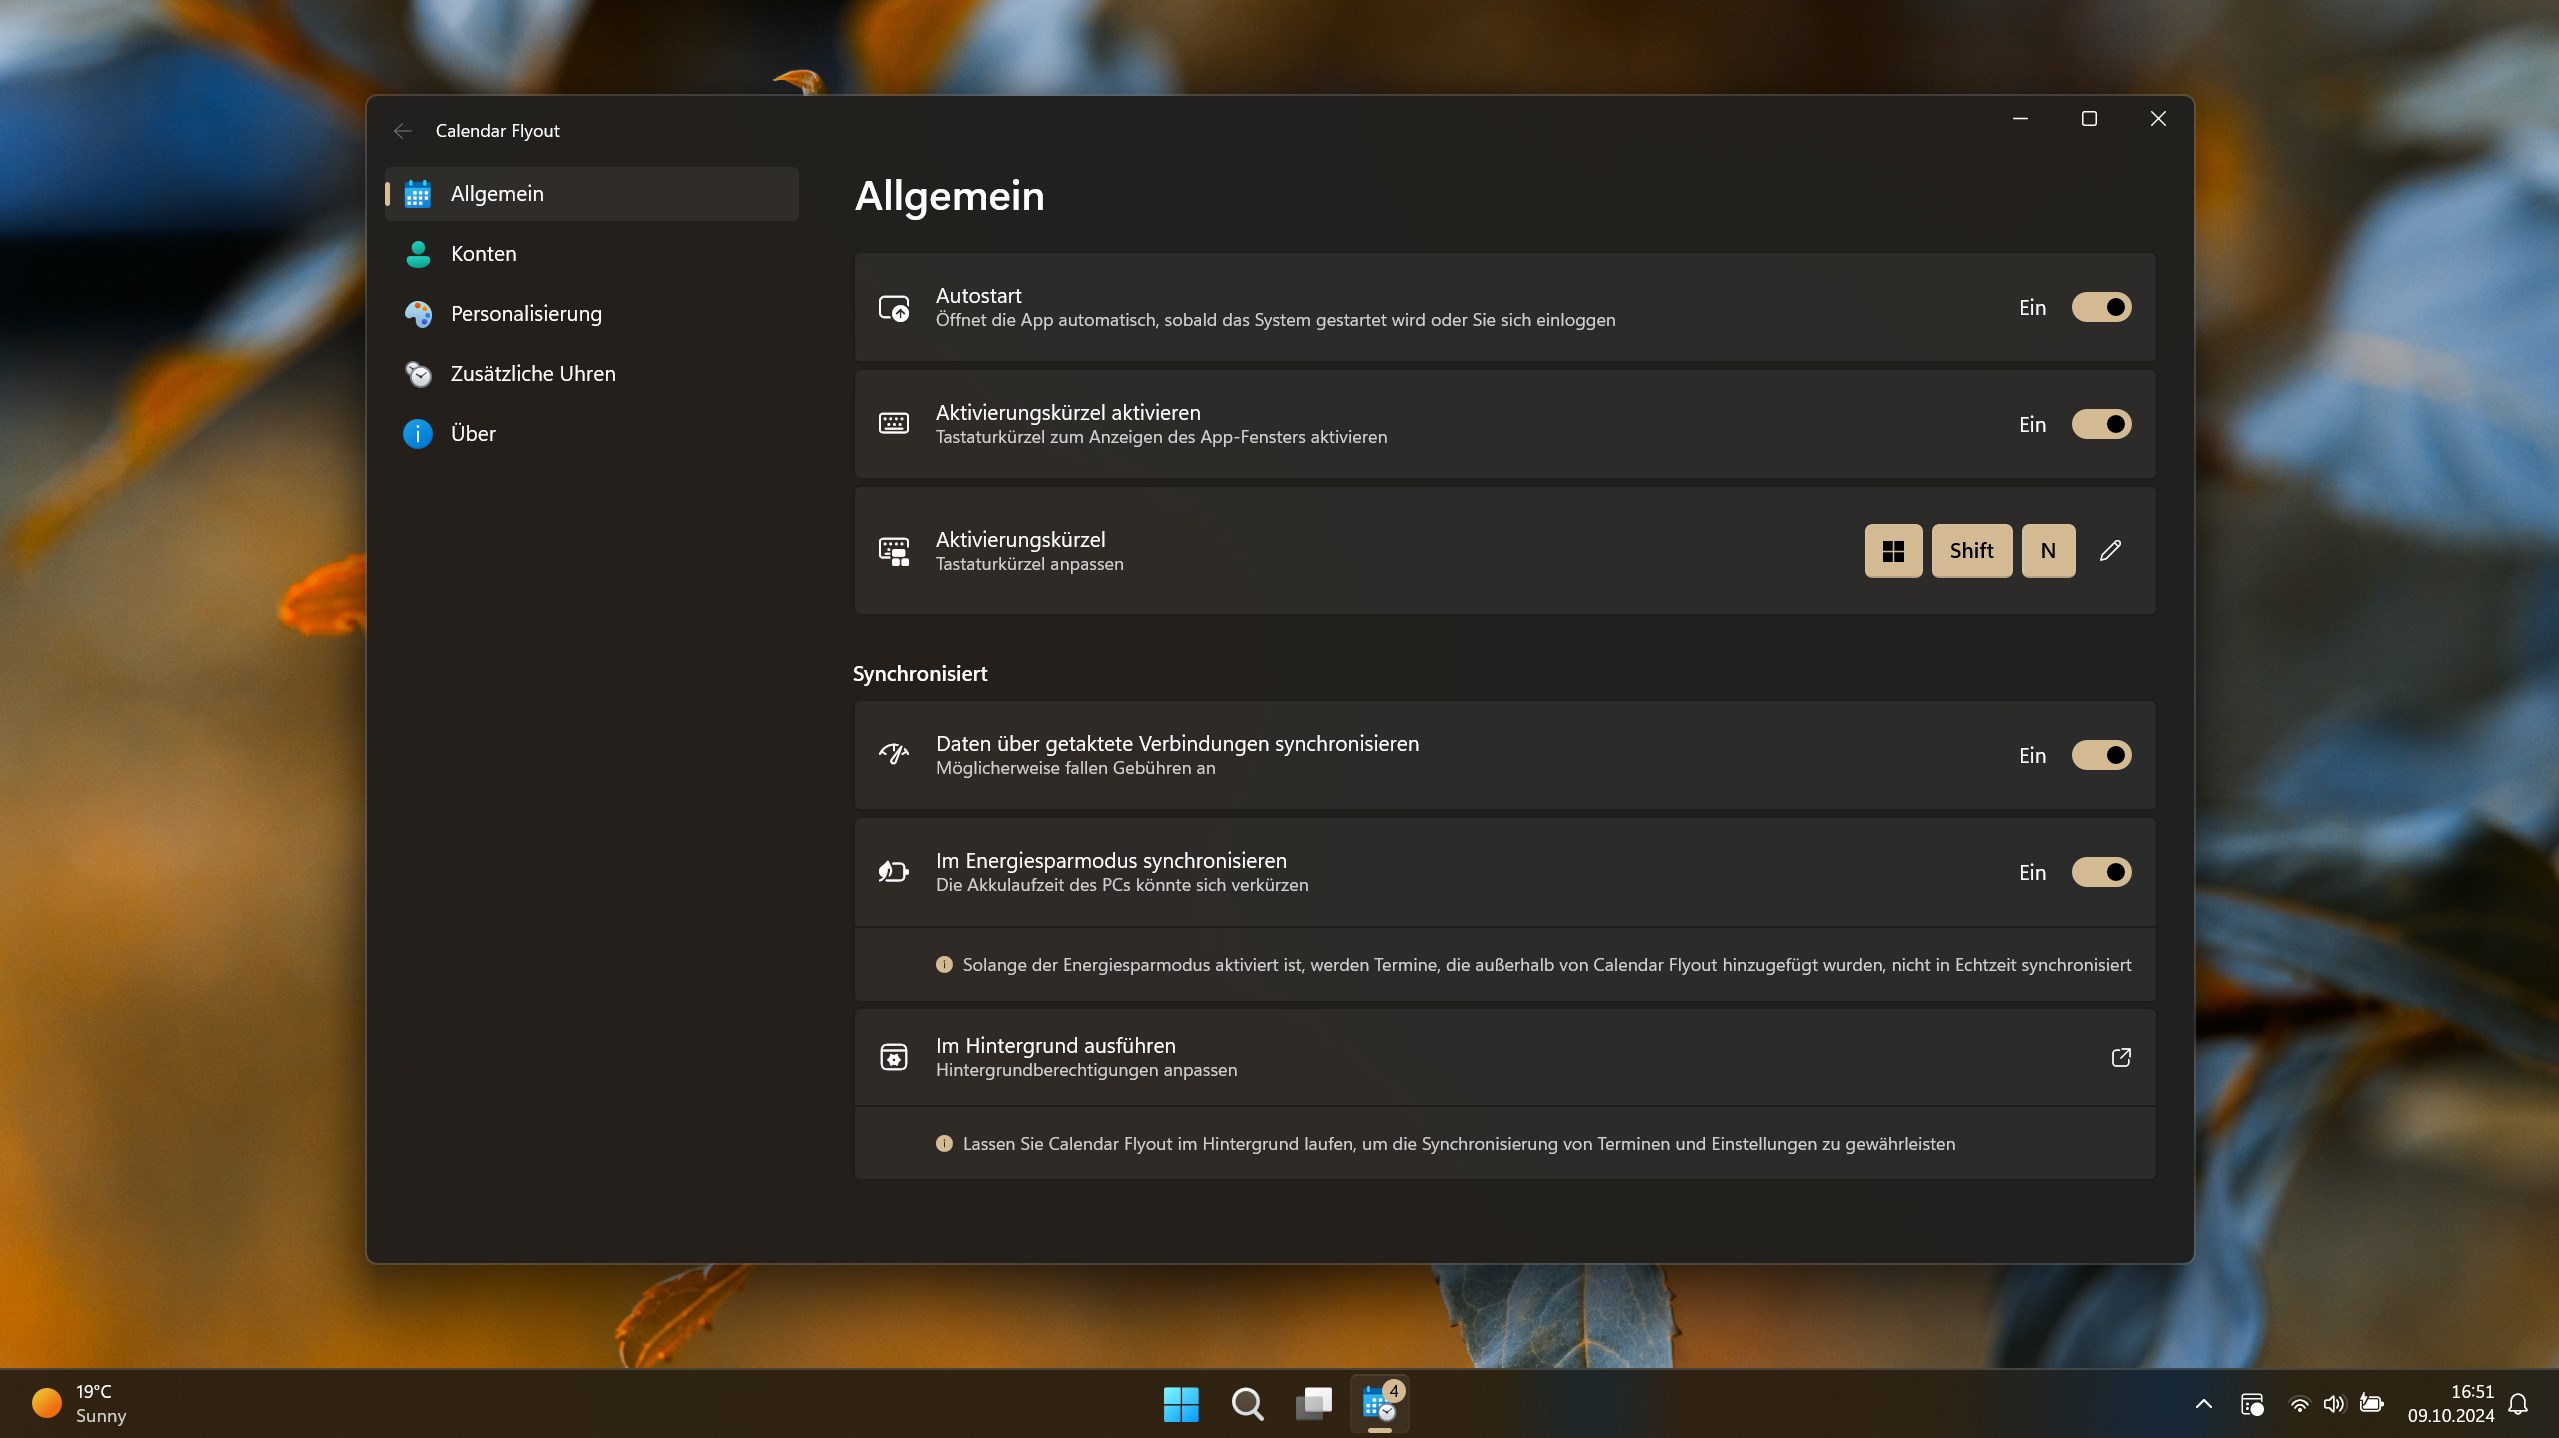Image resolution: width=2559 pixels, height=1438 pixels.
Task: Open the Allgemein settings section
Action: (x=592, y=194)
